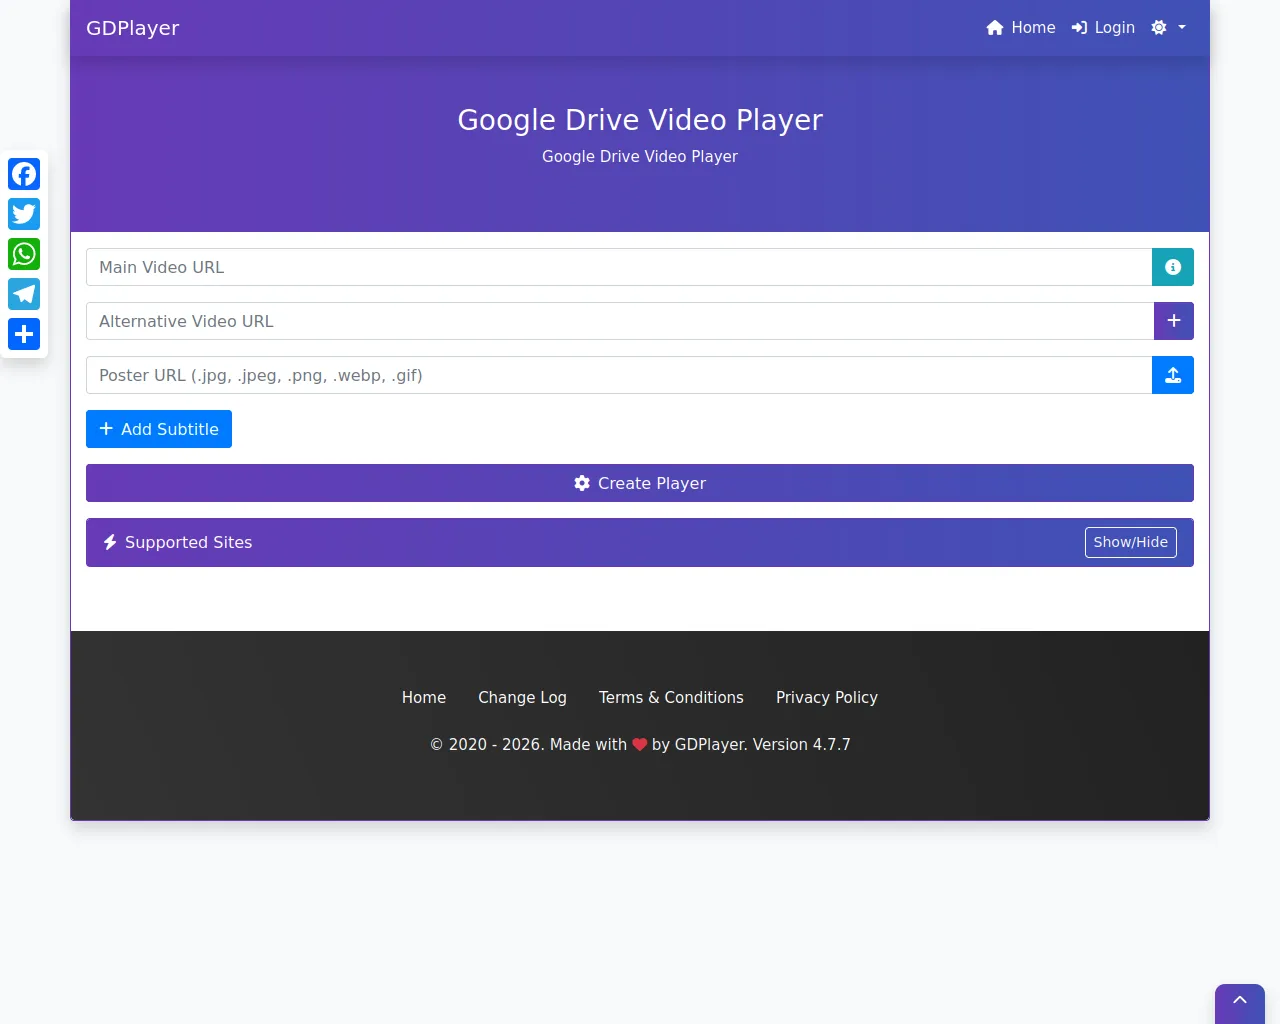The width and height of the screenshot is (1280, 1024).
Task: Go to Home in the navbar
Action: [x=1021, y=28]
